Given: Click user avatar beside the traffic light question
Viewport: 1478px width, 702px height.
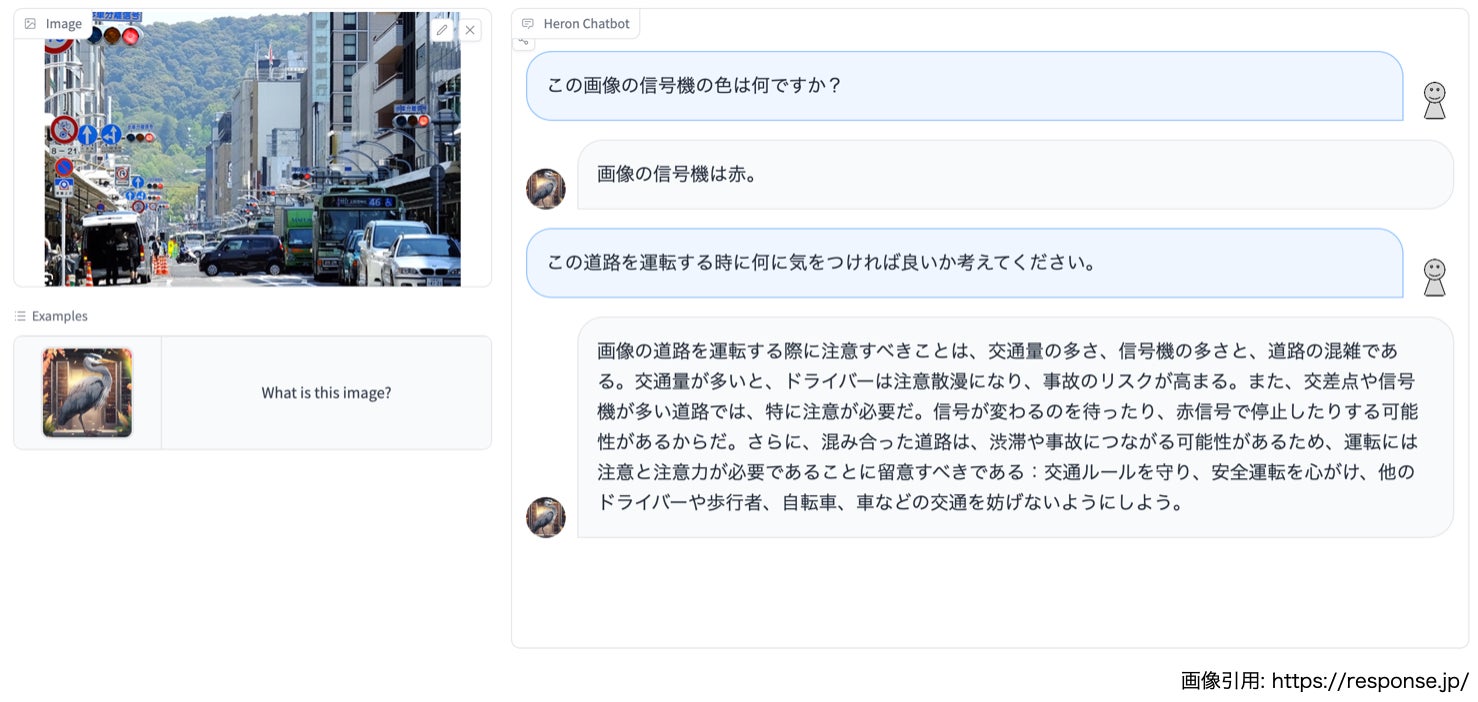Looking at the screenshot, I should click(x=1434, y=100).
